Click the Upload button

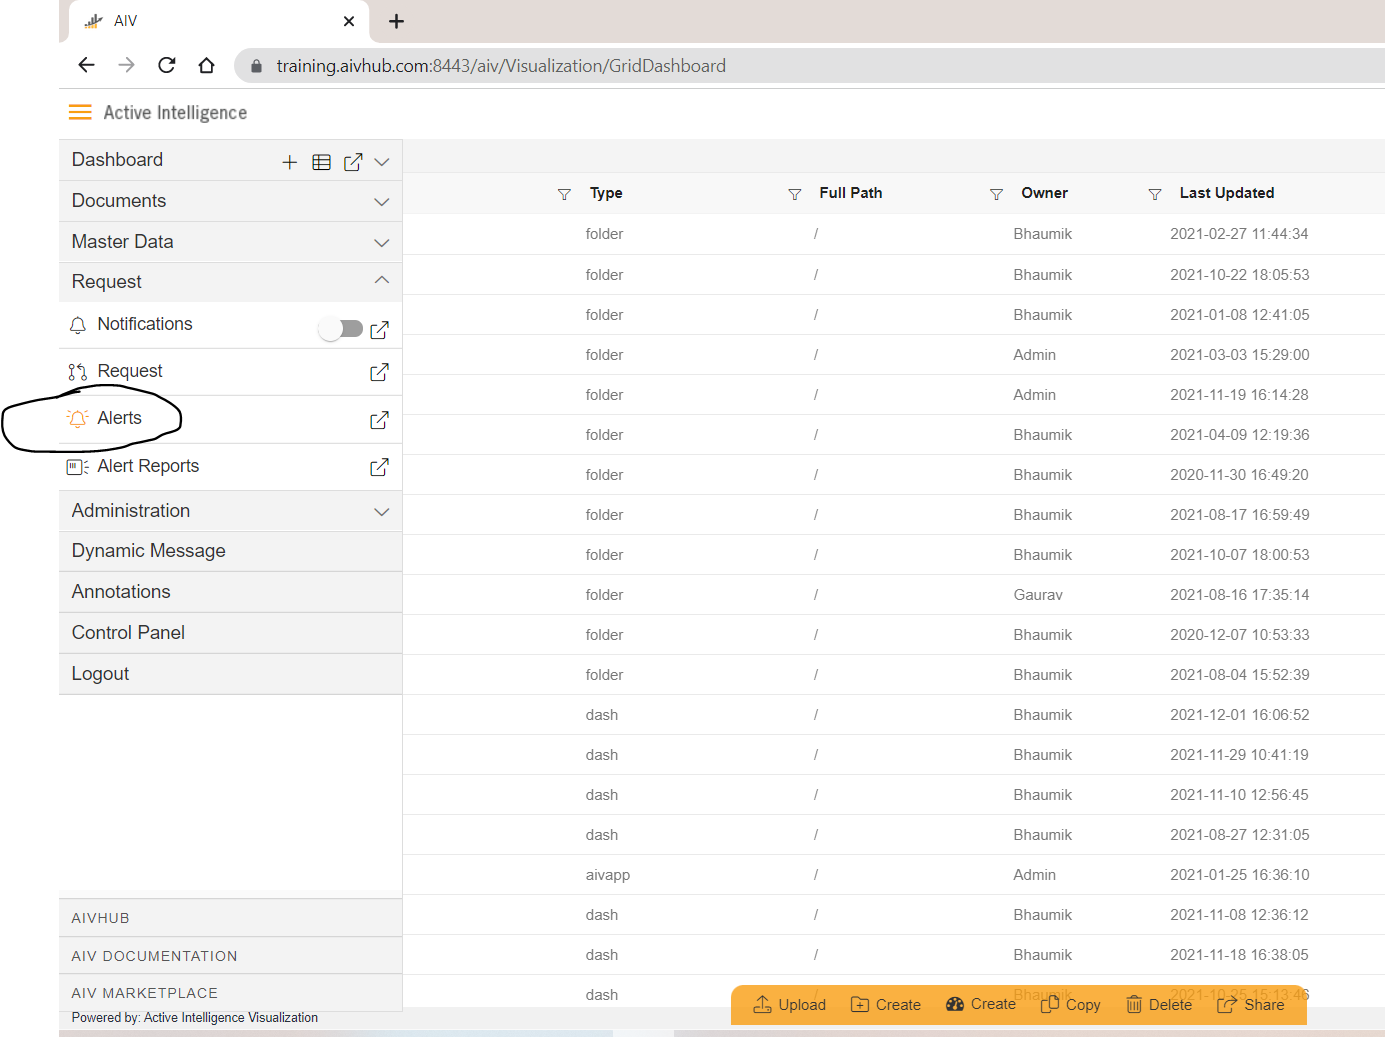pyautogui.click(x=789, y=1004)
